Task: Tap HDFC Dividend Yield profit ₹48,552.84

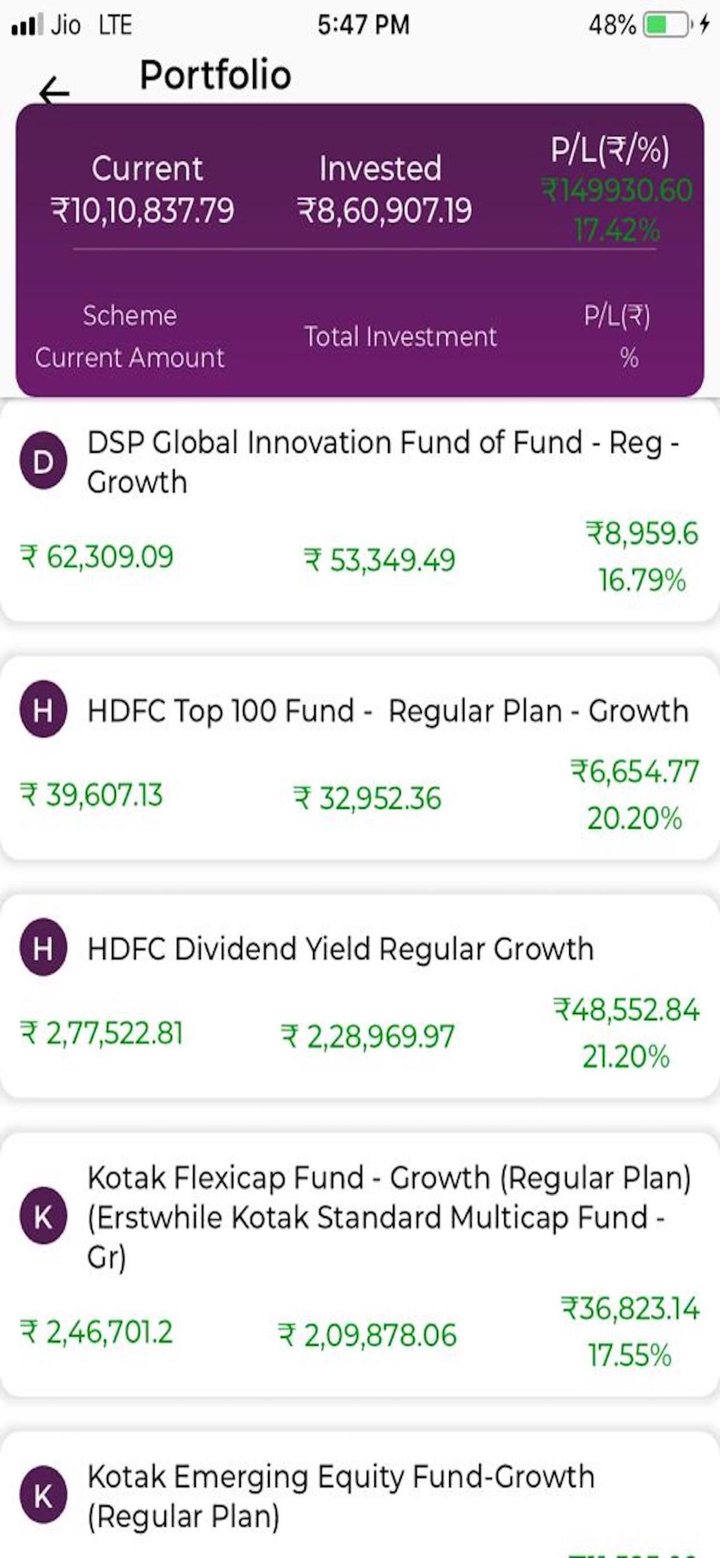Action: coord(627,1010)
